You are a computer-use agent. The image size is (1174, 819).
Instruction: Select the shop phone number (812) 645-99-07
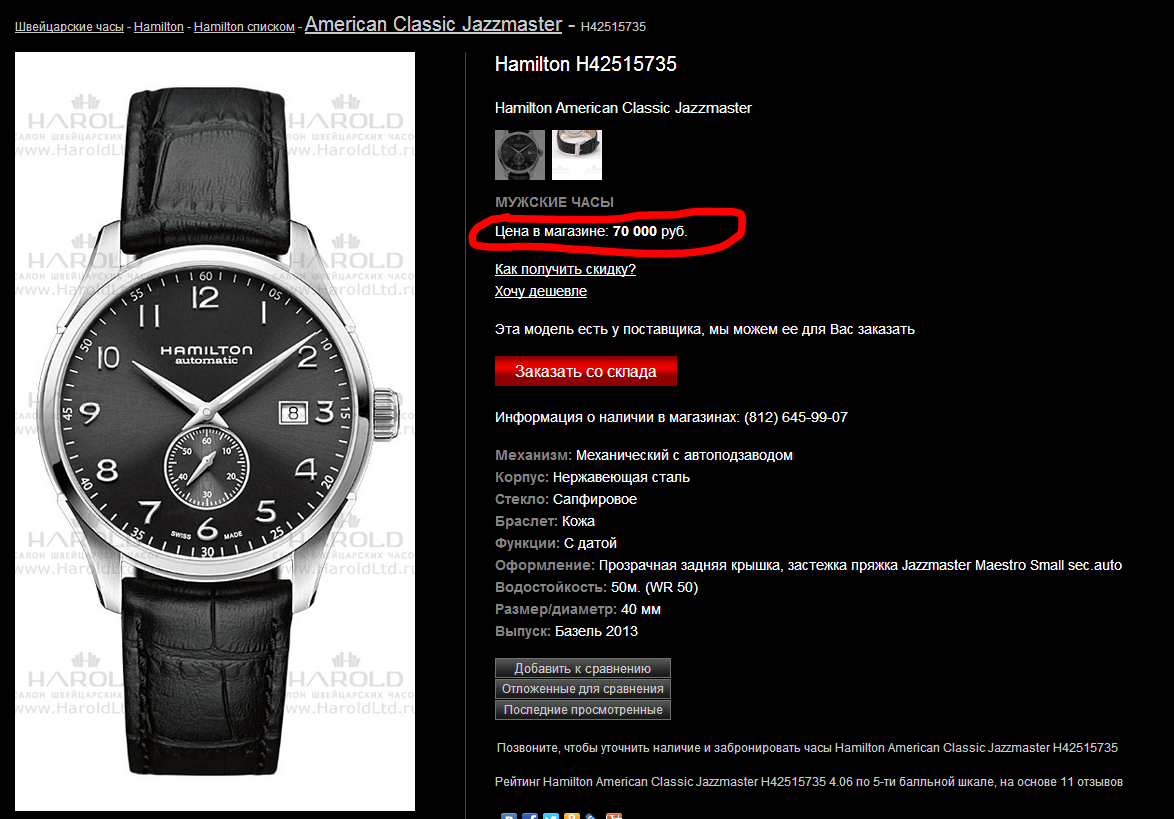796,418
